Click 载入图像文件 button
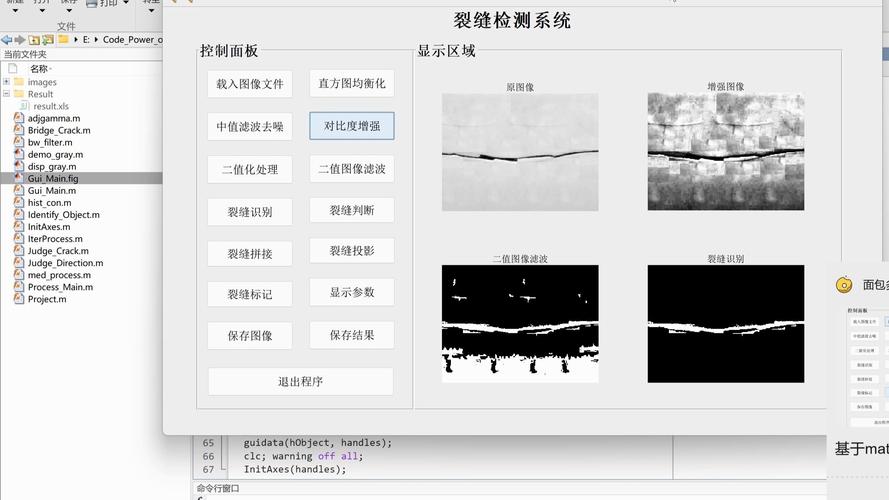Viewport: 889px width, 500px height. click(x=249, y=84)
